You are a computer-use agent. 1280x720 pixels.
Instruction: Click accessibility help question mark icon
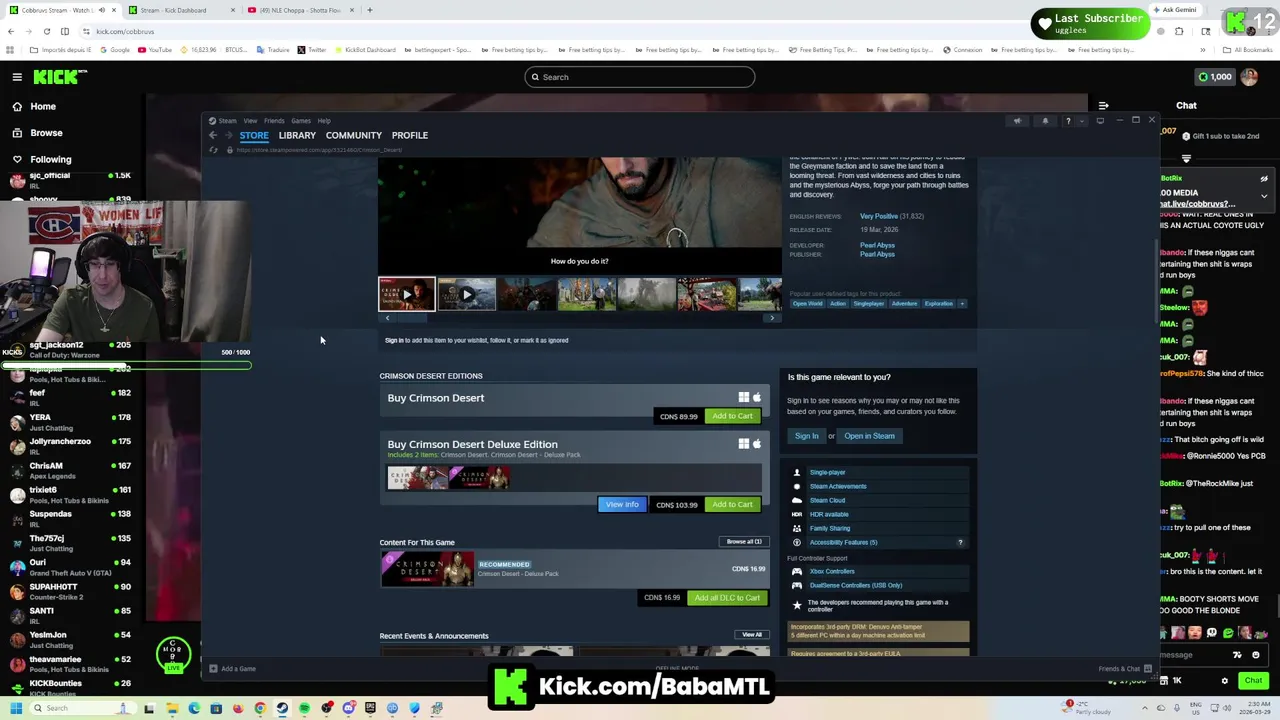[960, 542]
